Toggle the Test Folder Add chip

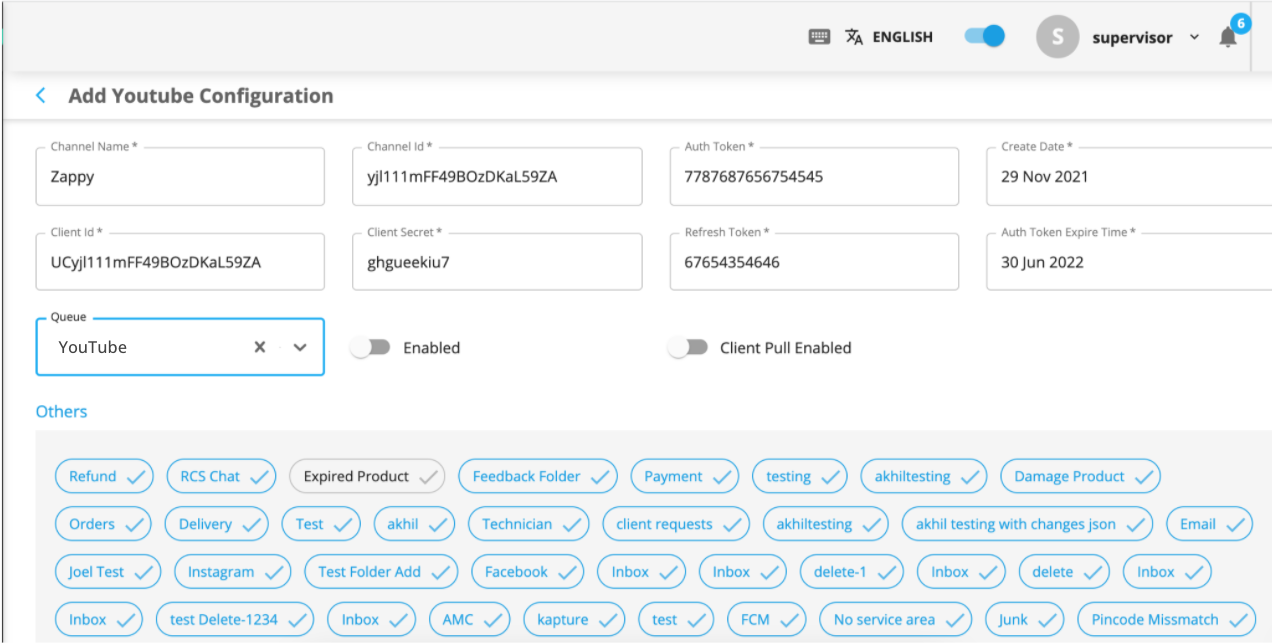[x=381, y=572]
